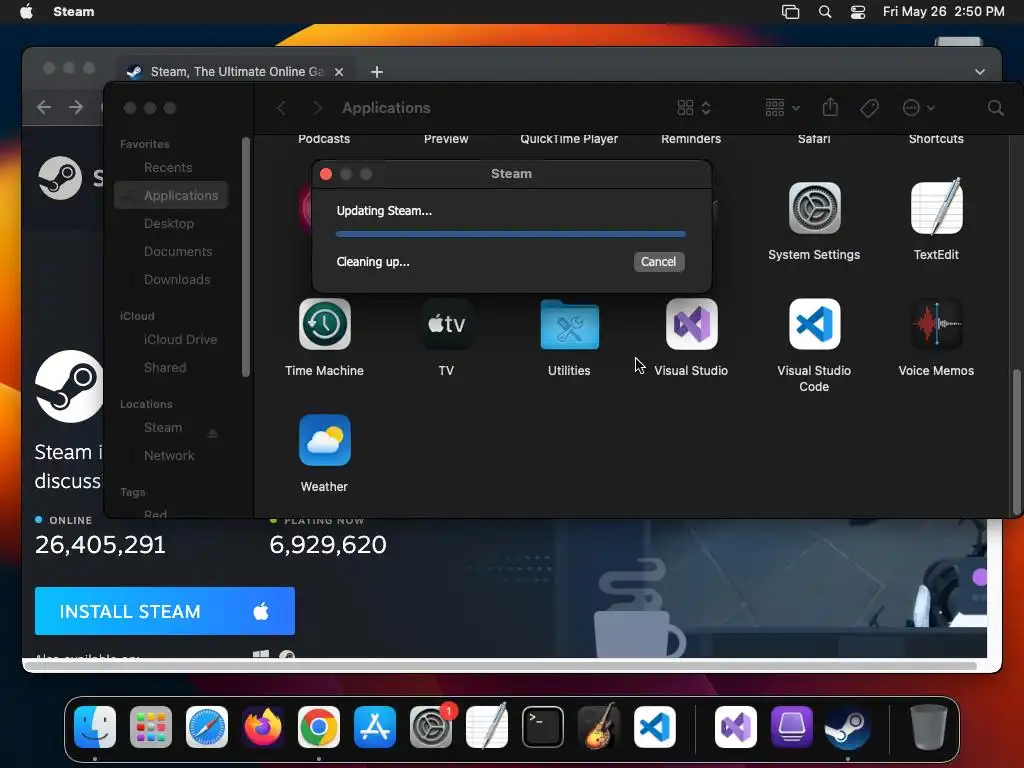Open the Utilities folder
1024x768 pixels.
569,325
